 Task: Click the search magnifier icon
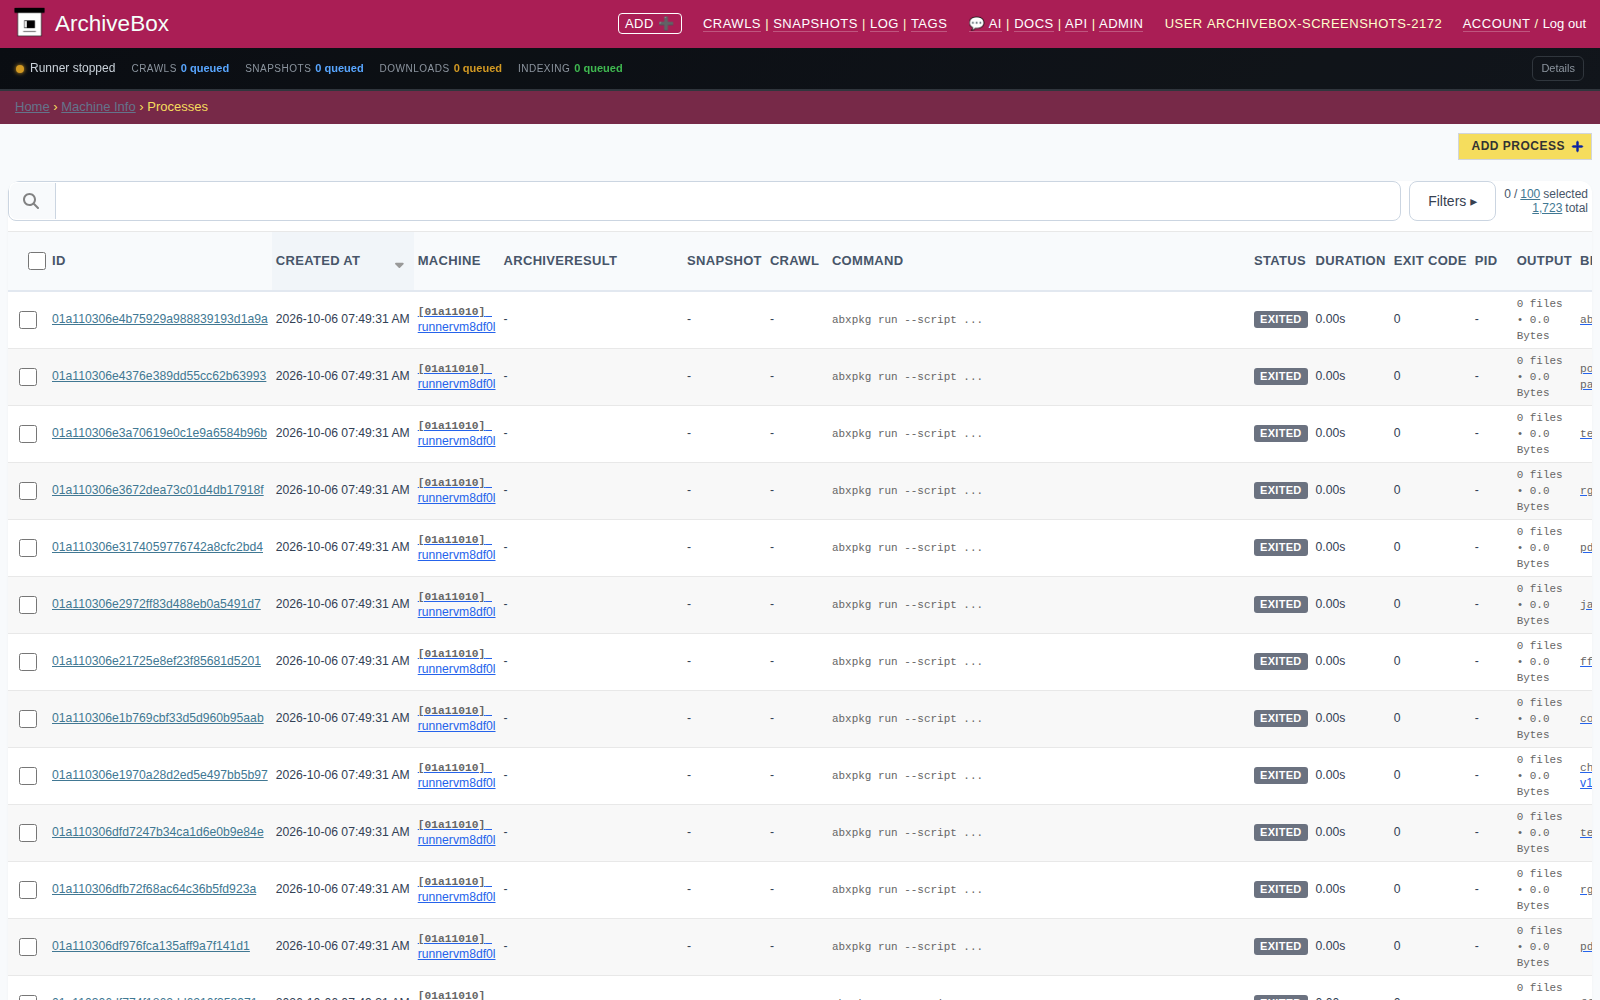(x=31, y=201)
